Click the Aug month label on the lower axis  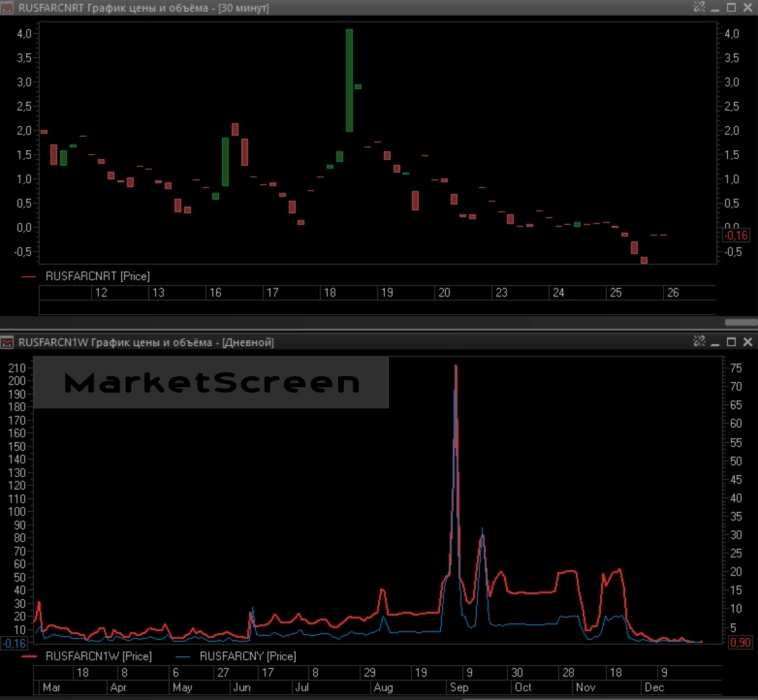pyautogui.click(x=383, y=687)
